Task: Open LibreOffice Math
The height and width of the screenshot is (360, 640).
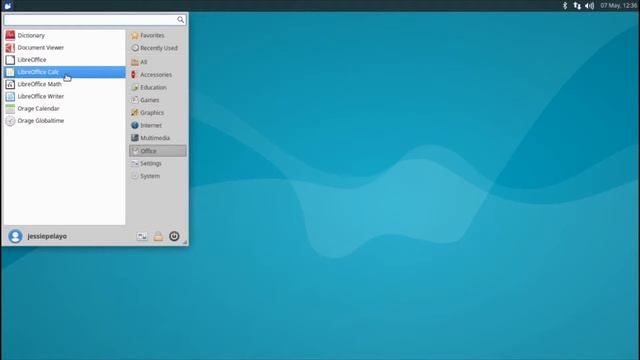Action: [64, 84]
